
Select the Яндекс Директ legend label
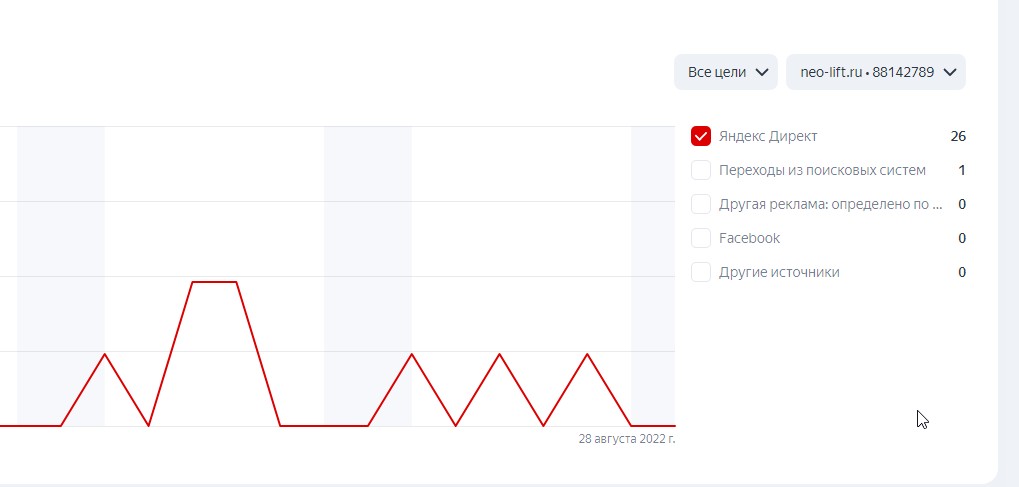click(x=768, y=136)
